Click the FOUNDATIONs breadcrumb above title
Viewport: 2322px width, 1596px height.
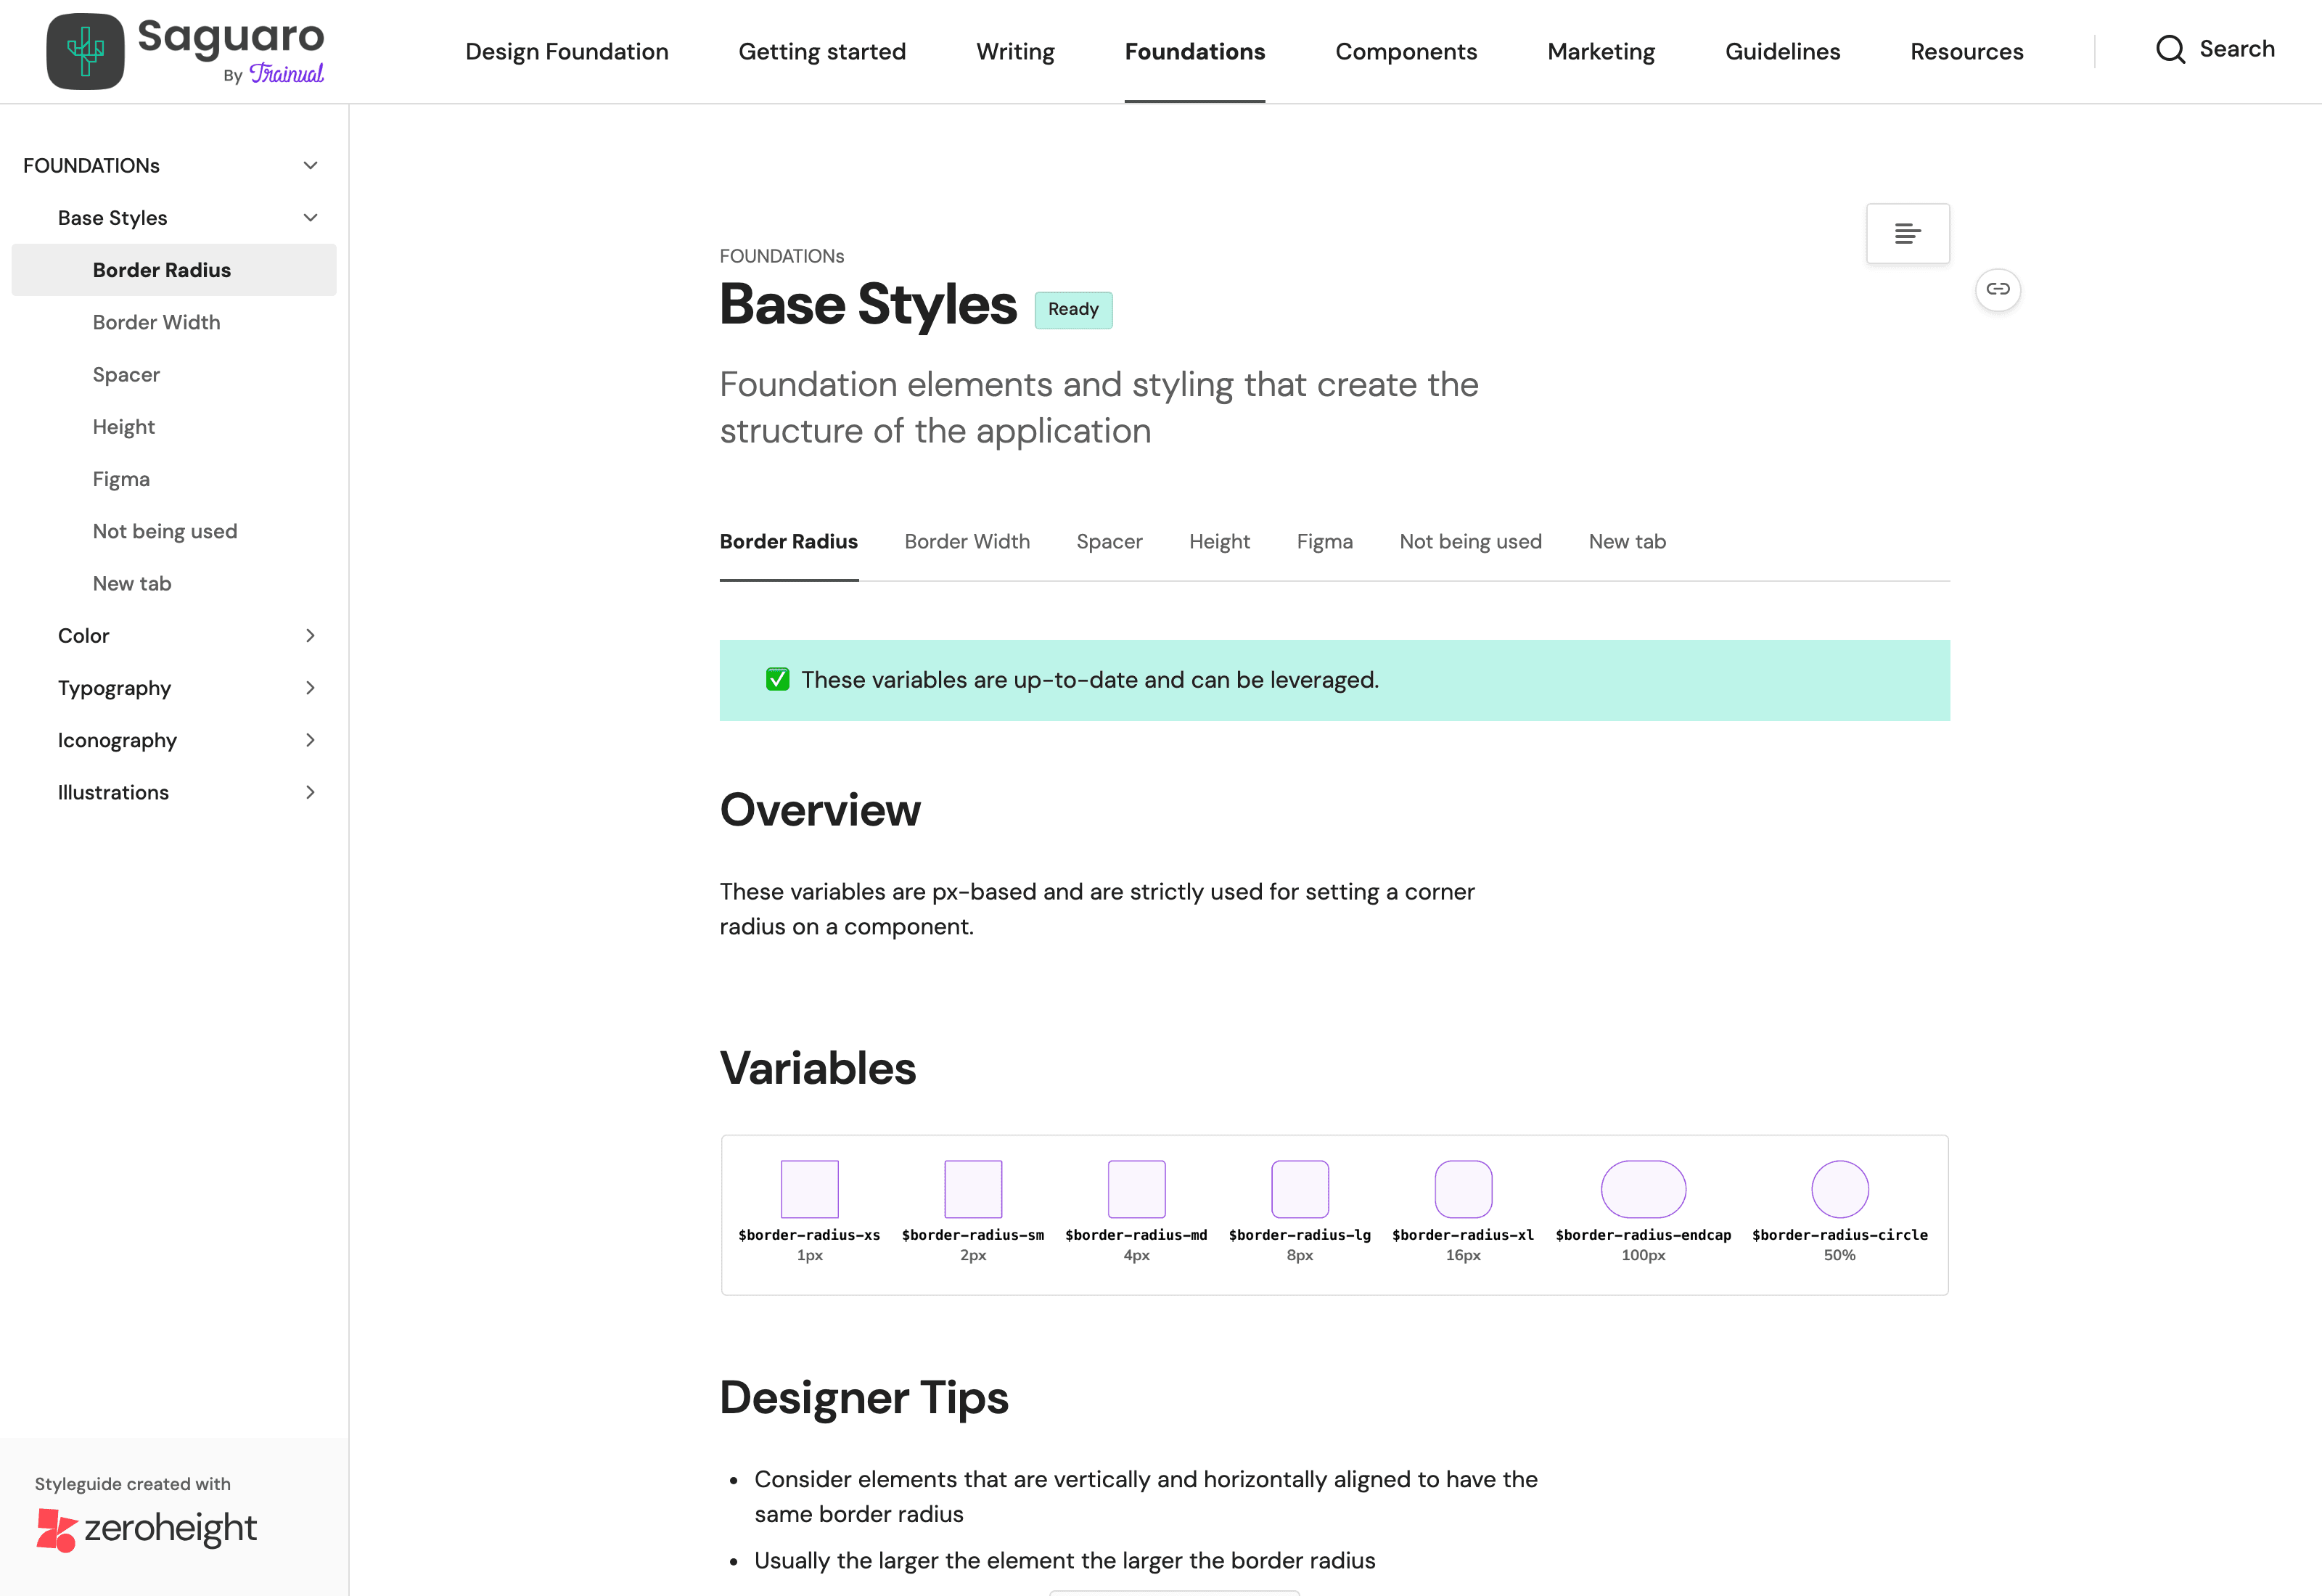point(781,256)
